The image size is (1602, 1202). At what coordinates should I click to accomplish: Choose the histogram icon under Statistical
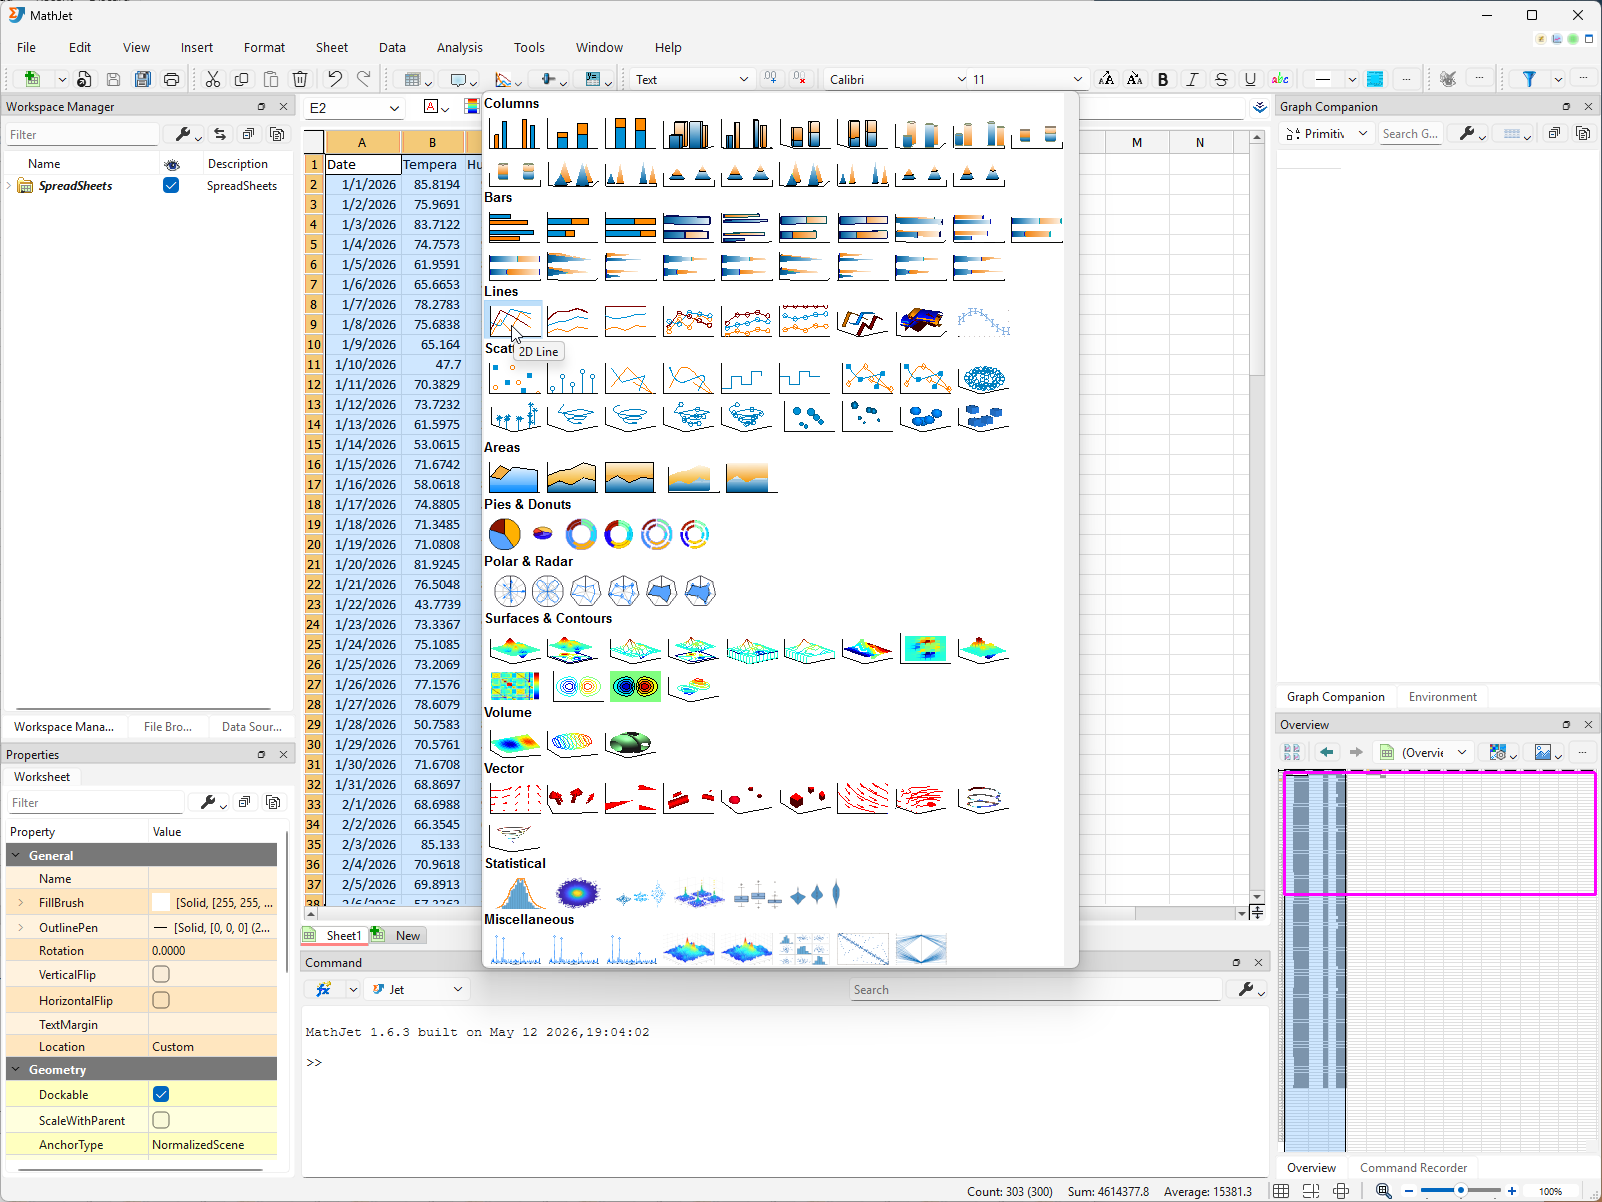click(518, 893)
